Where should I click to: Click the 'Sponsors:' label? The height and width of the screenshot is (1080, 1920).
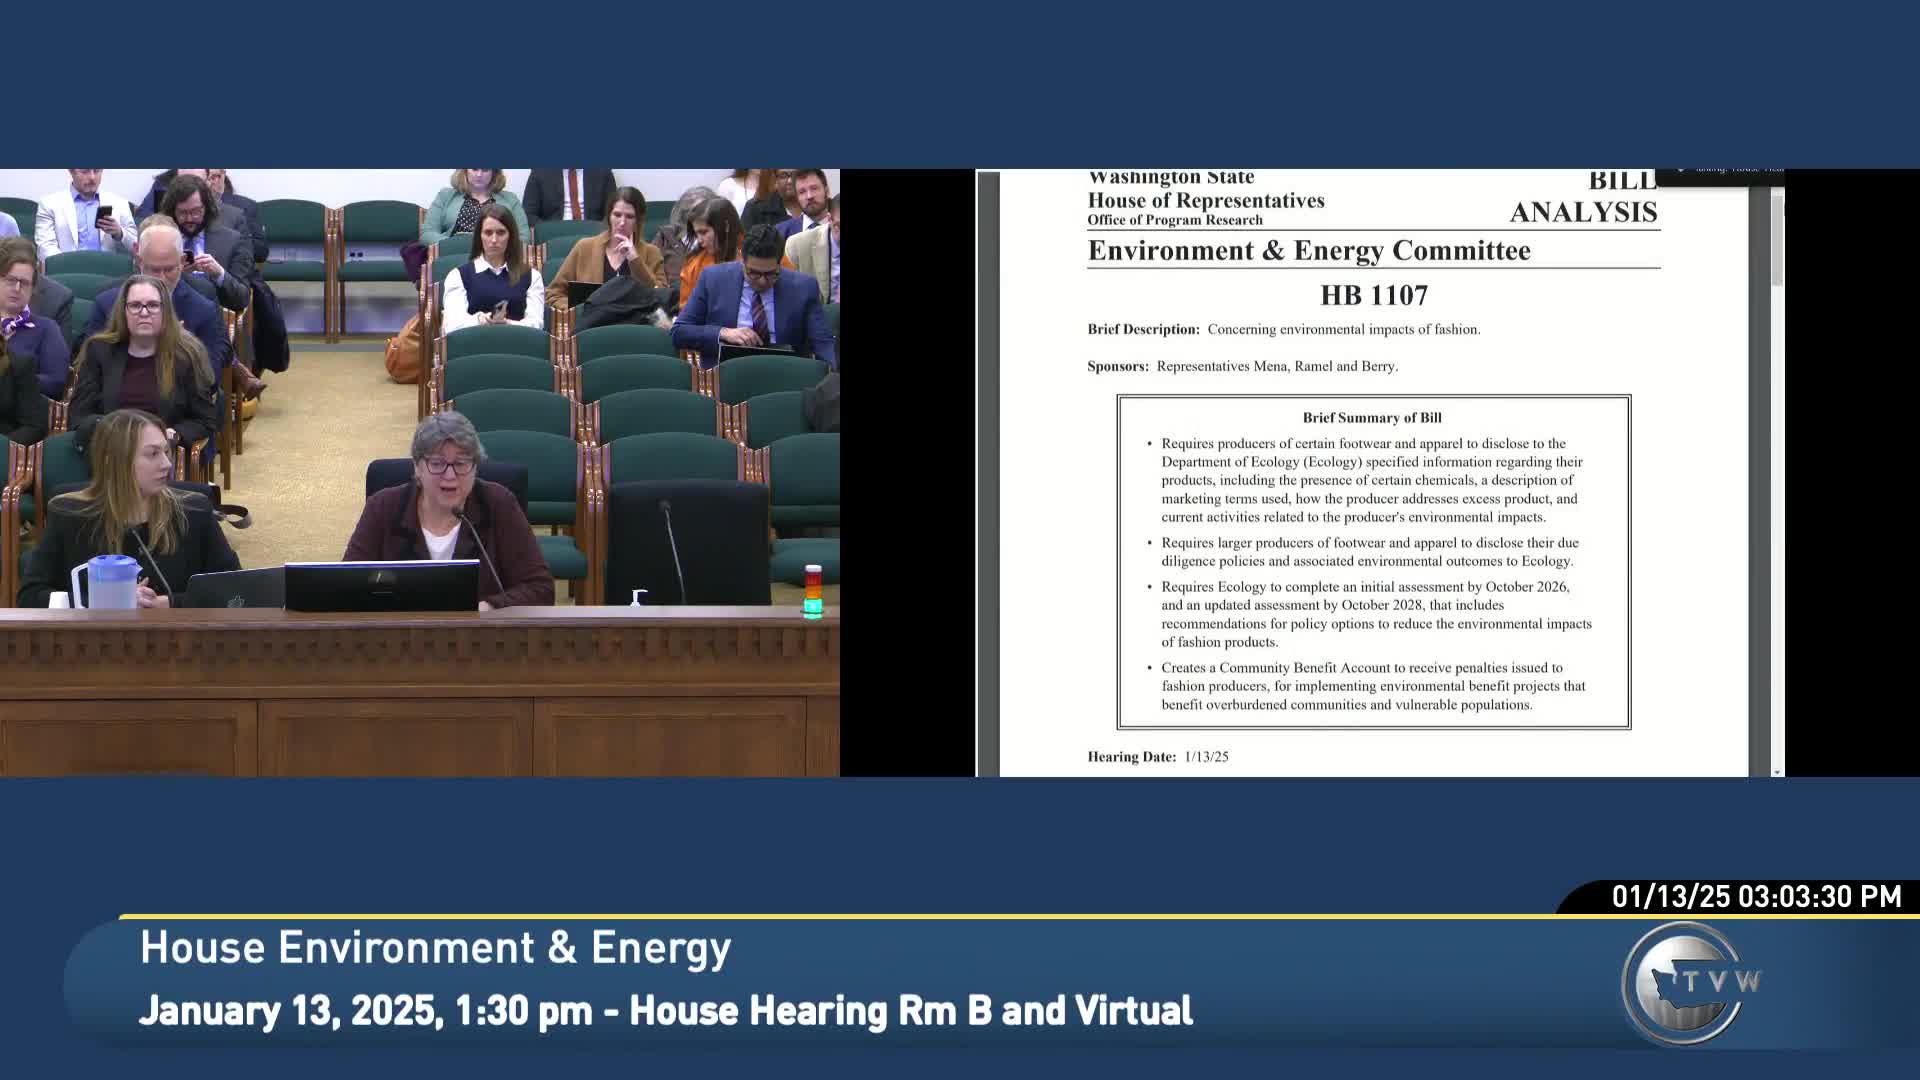tap(1118, 366)
